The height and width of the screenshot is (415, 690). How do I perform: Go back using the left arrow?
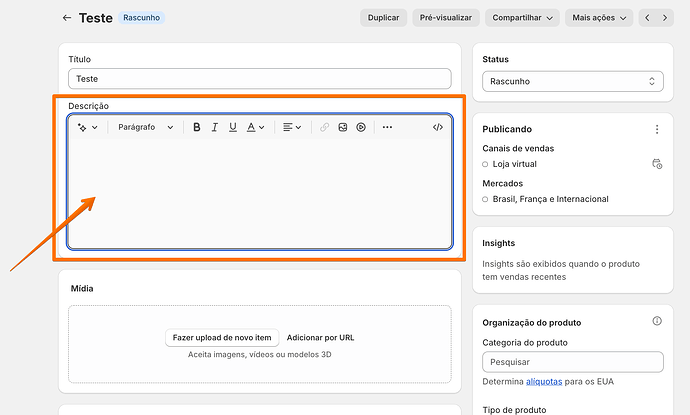coord(67,18)
